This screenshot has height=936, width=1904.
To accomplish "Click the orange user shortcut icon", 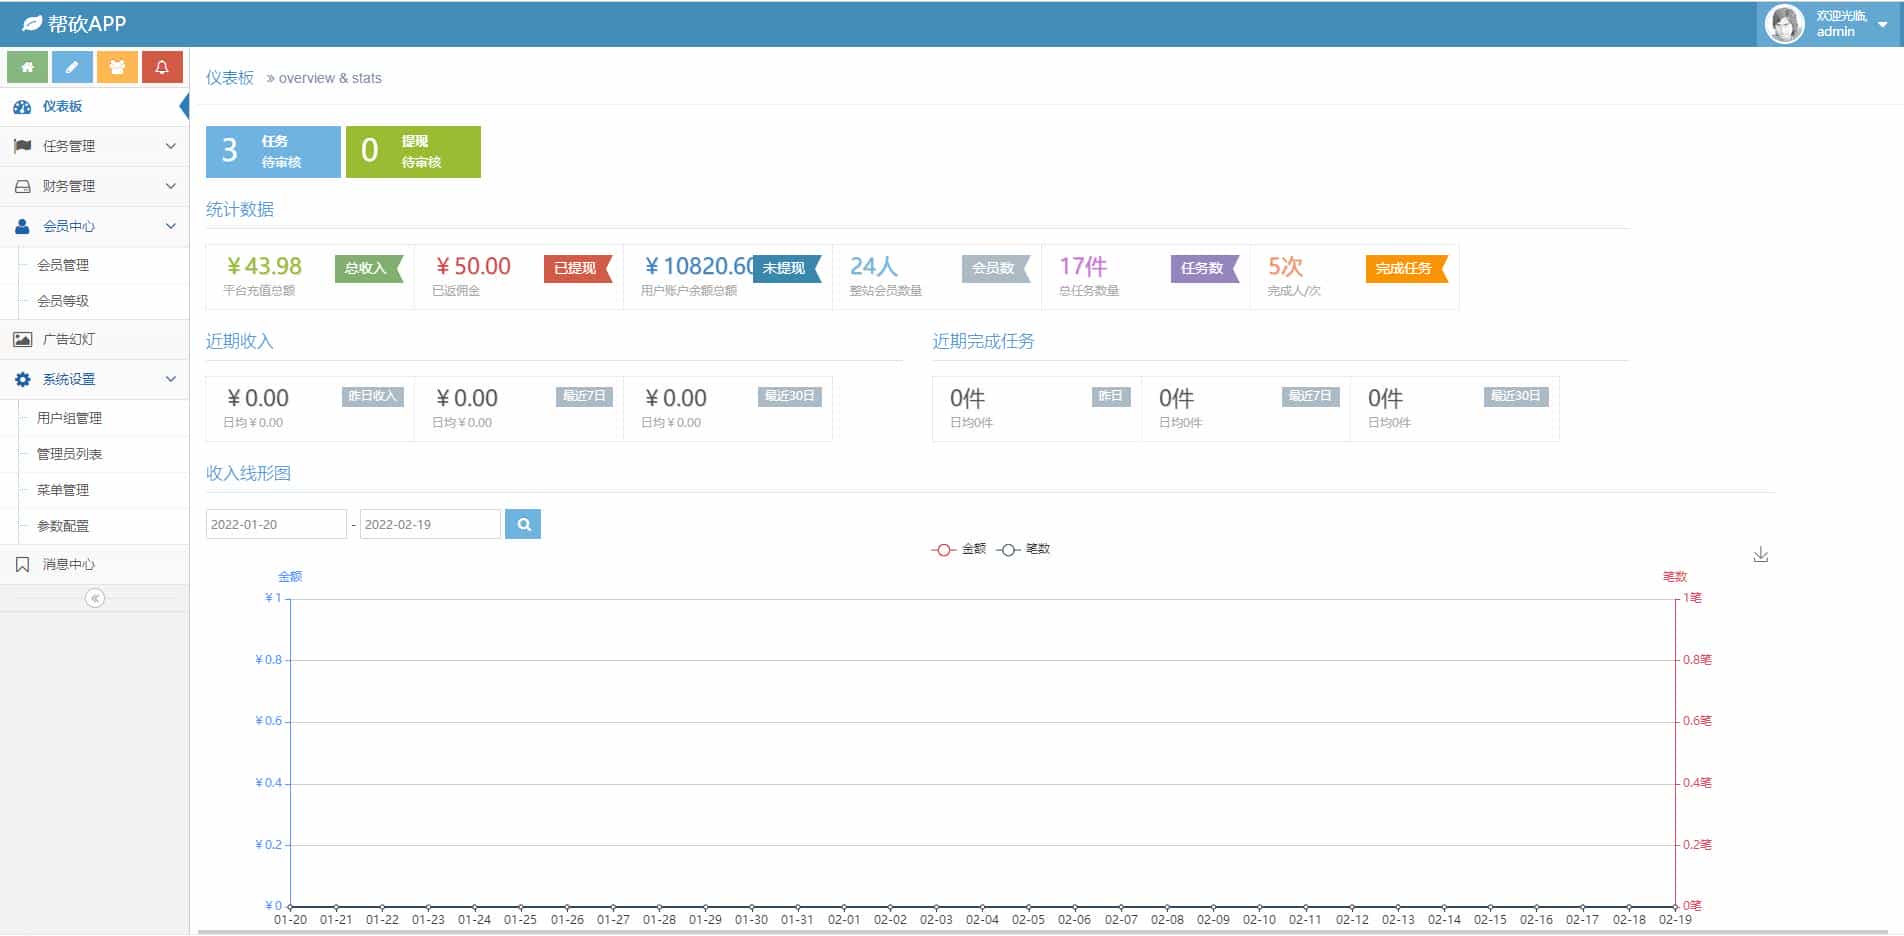I will pyautogui.click(x=117, y=67).
